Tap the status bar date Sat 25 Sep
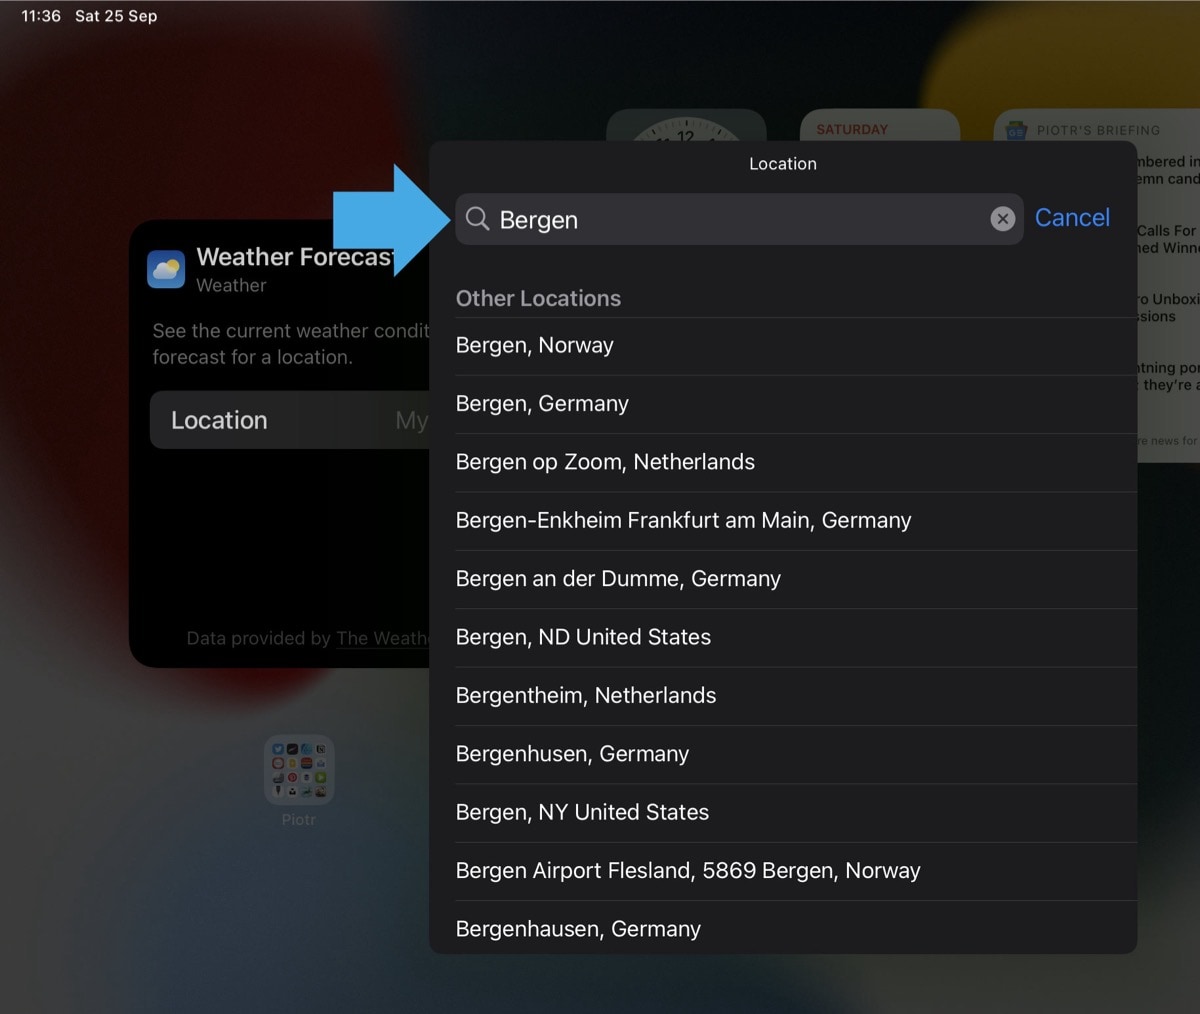 point(115,15)
